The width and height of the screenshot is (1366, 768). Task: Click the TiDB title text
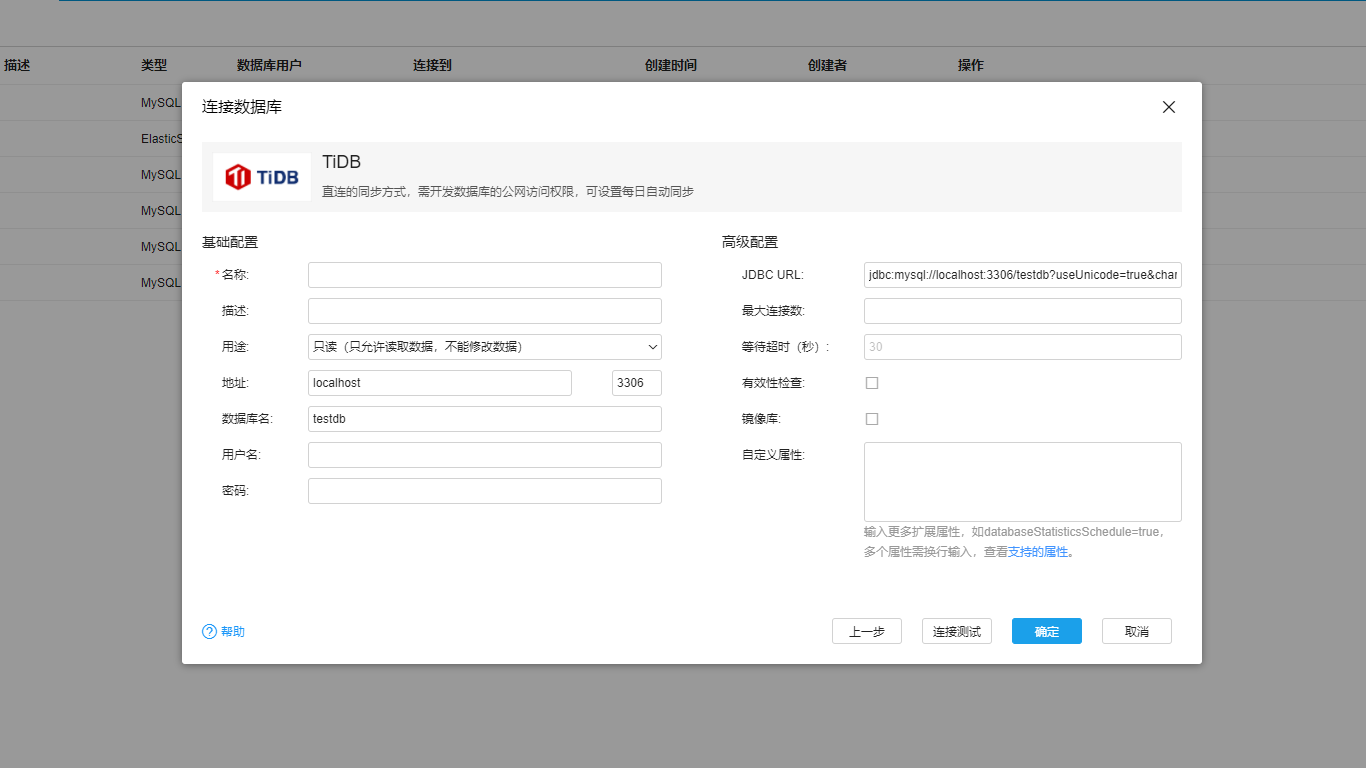pyautogui.click(x=341, y=162)
